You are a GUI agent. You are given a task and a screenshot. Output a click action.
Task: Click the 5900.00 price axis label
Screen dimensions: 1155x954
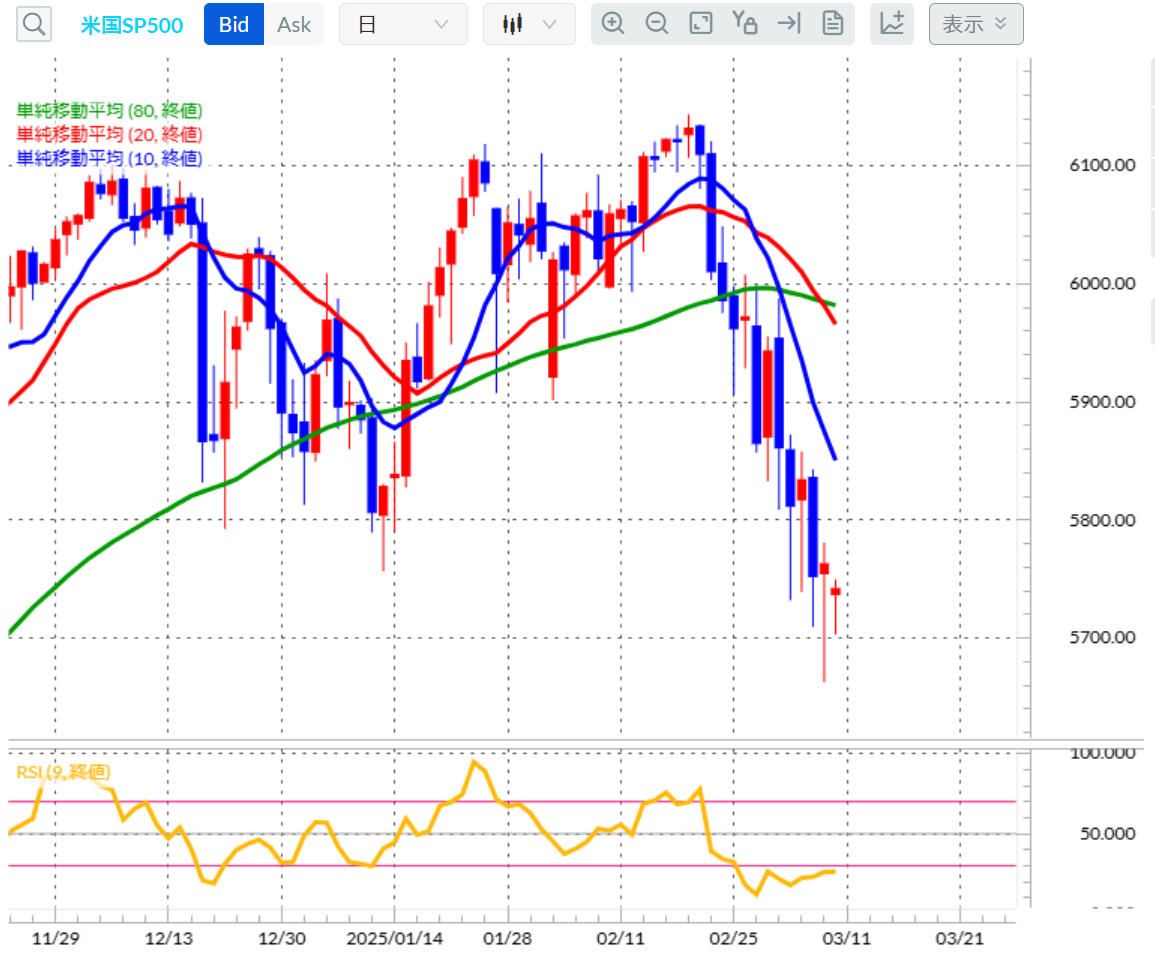(x=1102, y=402)
